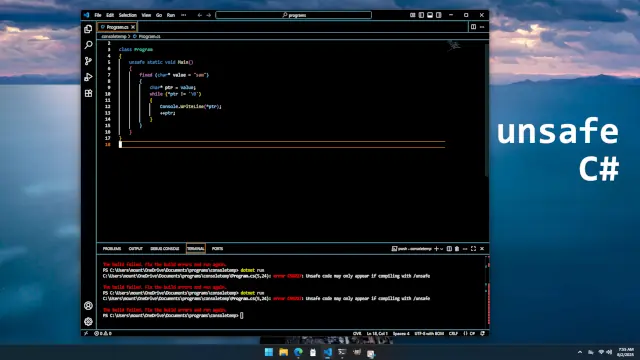Click the OVR overtype indicator
This screenshot has width=640, height=360.
click(357, 333)
